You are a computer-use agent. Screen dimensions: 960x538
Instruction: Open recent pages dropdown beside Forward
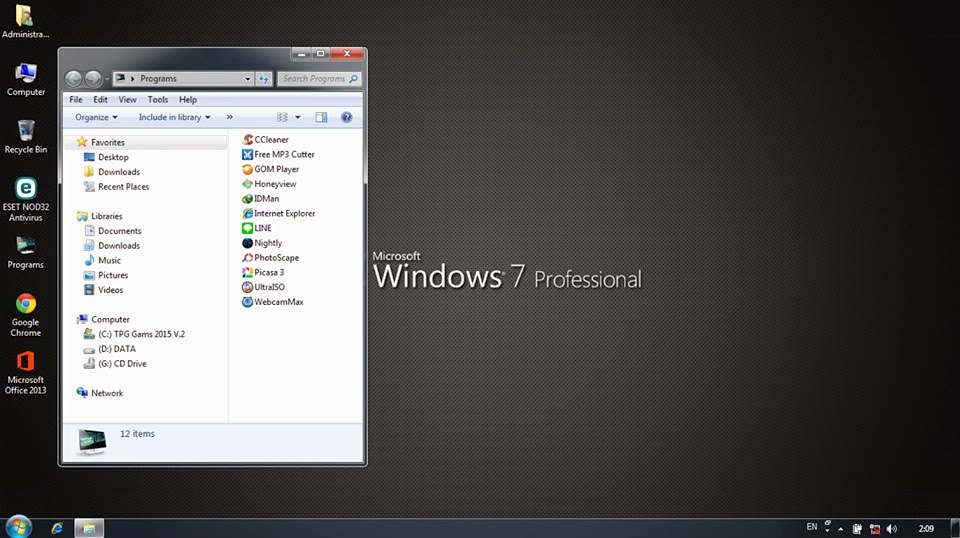coord(107,78)
